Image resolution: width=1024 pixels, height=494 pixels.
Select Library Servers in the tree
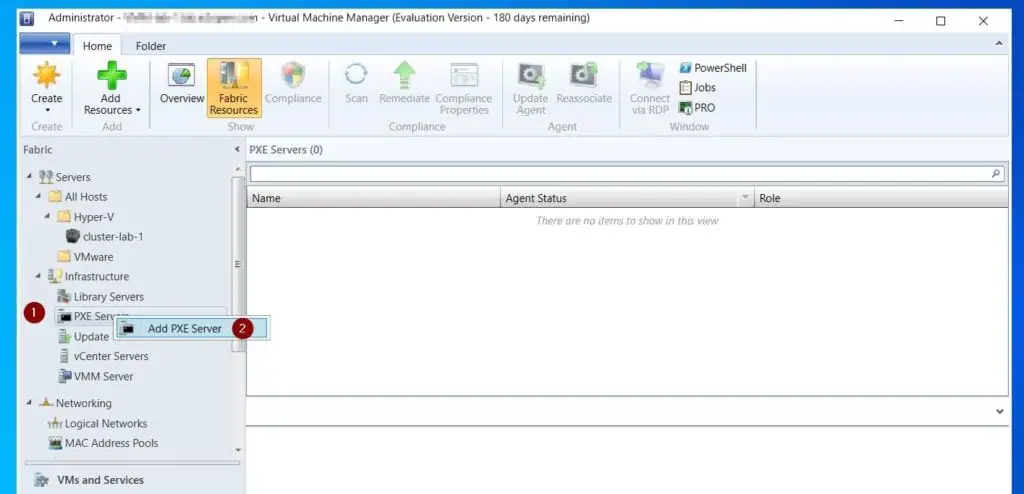click(101, 297)
